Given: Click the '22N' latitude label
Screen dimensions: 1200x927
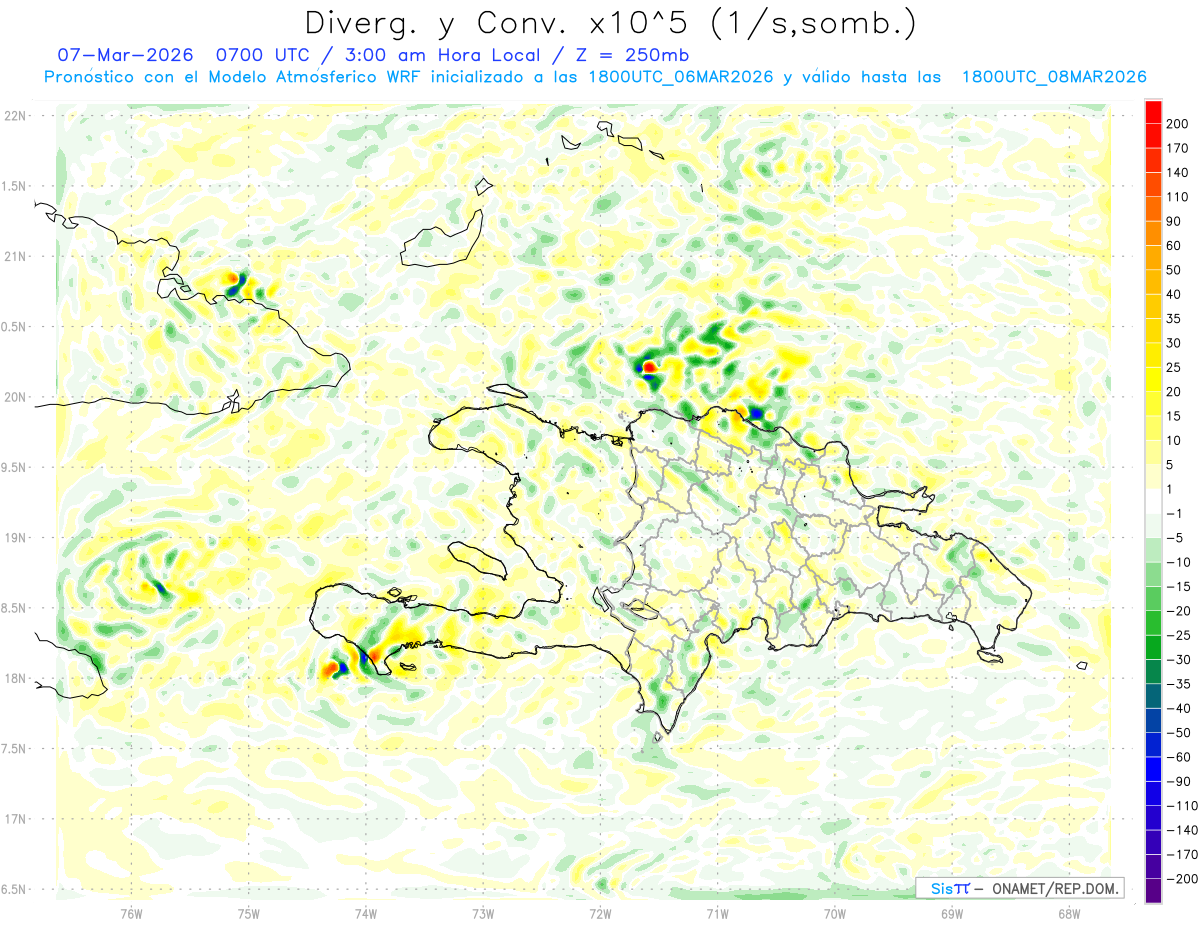Looking at the screenshot, I should (14, 115).
